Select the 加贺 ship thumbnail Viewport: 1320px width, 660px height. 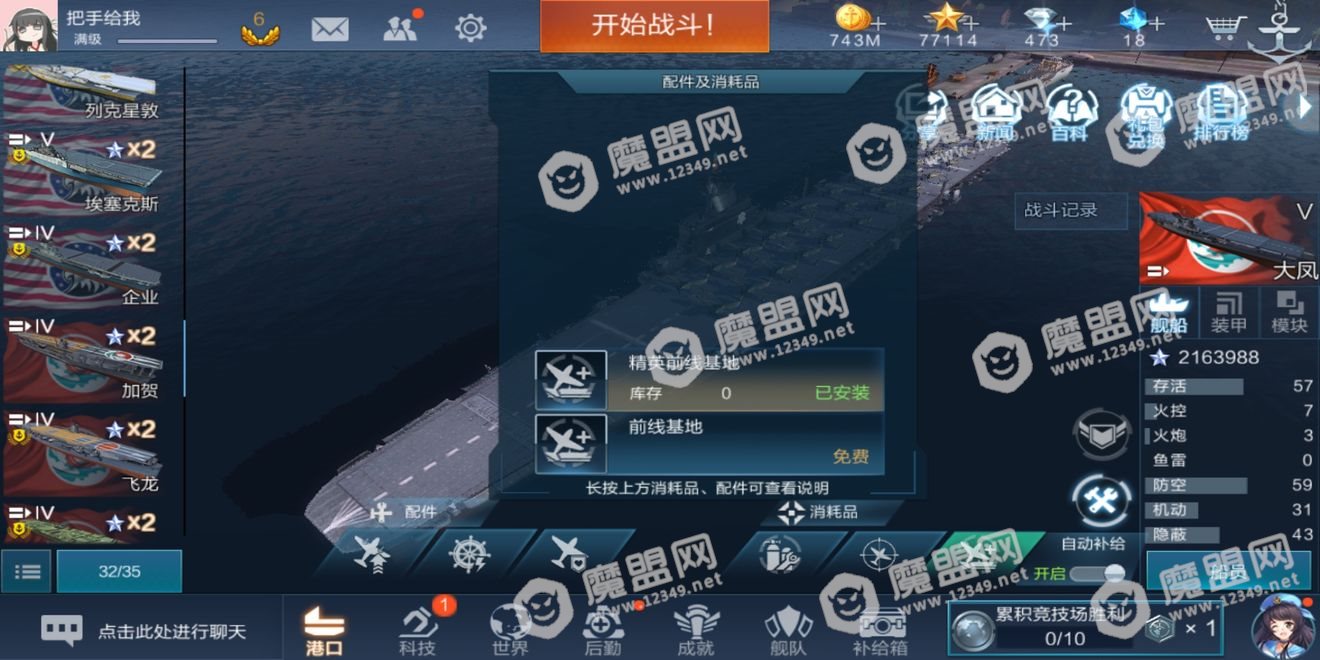(92, 359)
